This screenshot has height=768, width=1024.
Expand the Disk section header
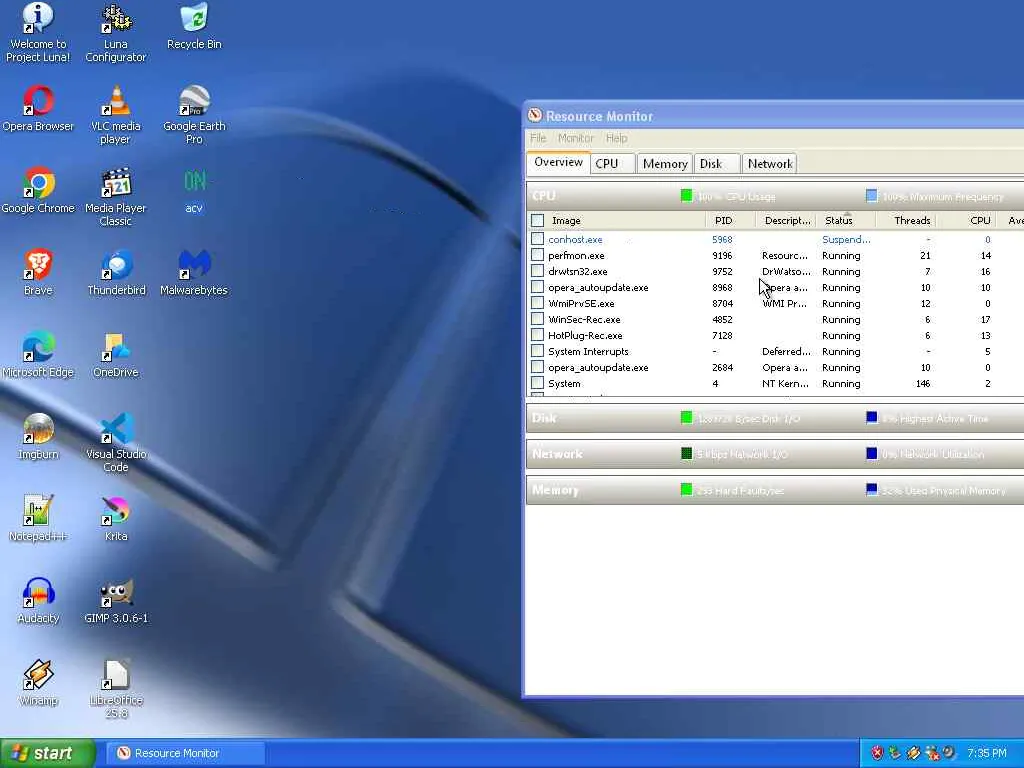(775, 418)
